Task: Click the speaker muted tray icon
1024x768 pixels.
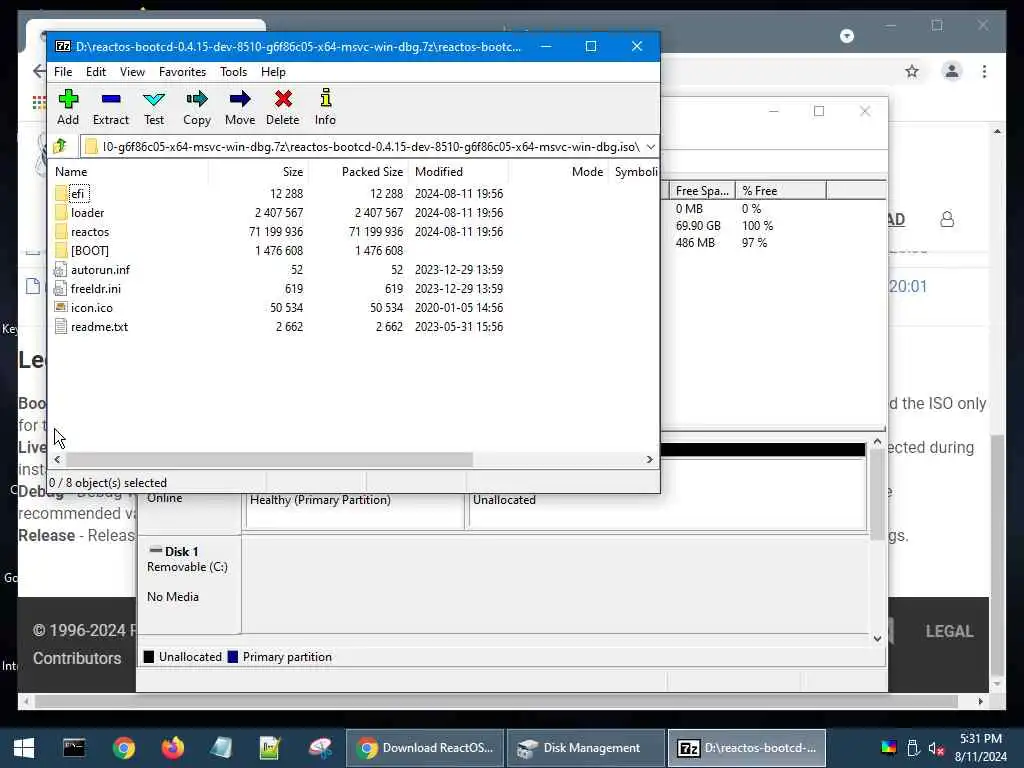Action: point(936,748)
